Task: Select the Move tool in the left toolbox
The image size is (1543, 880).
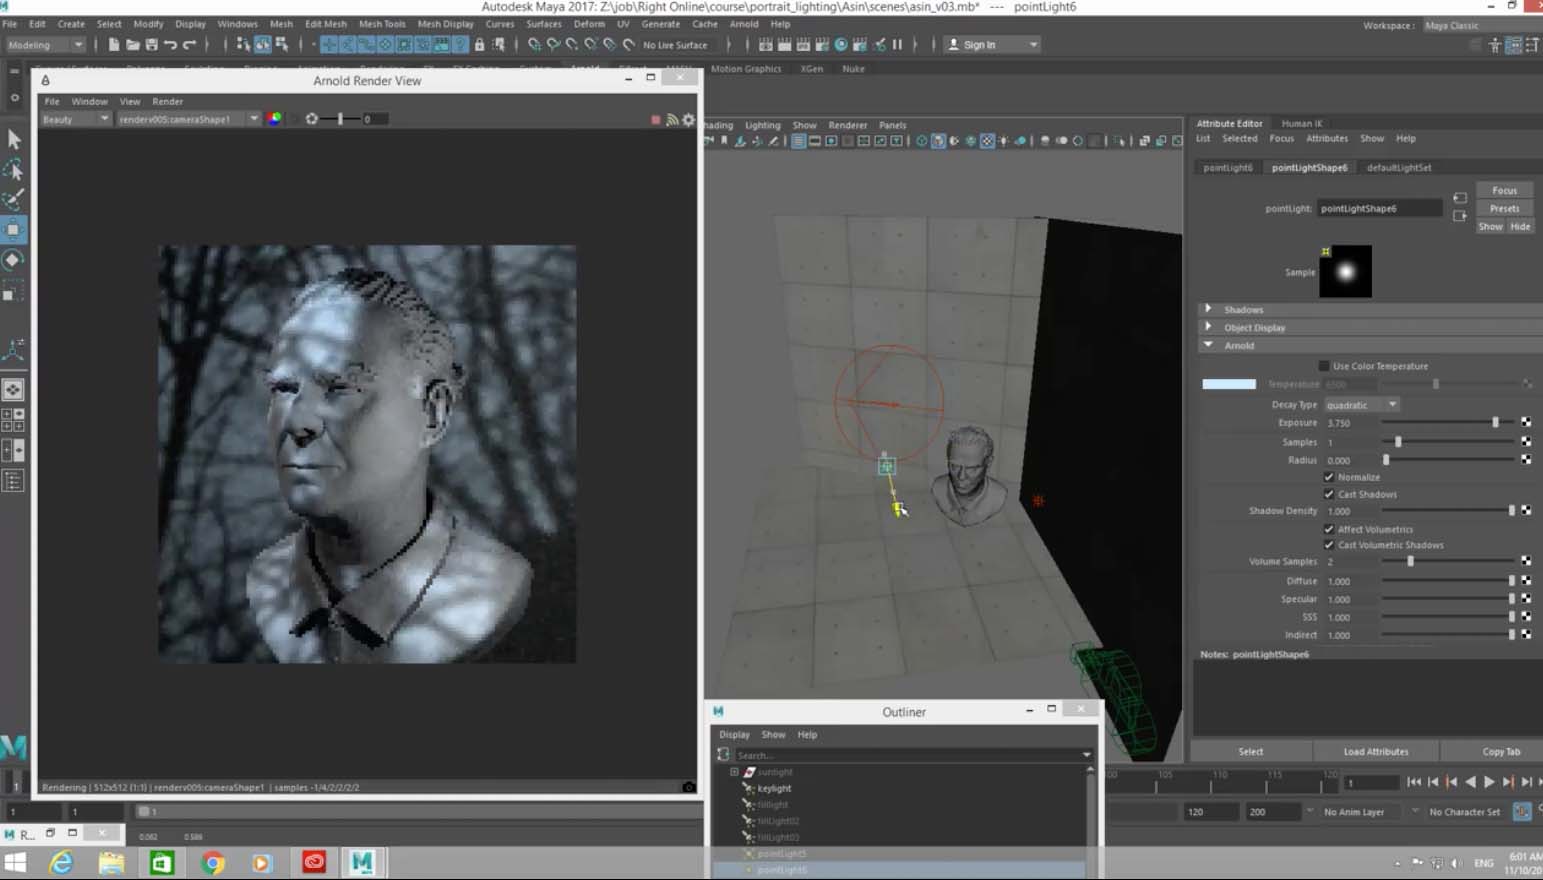Action: click(x=13, y=229)
